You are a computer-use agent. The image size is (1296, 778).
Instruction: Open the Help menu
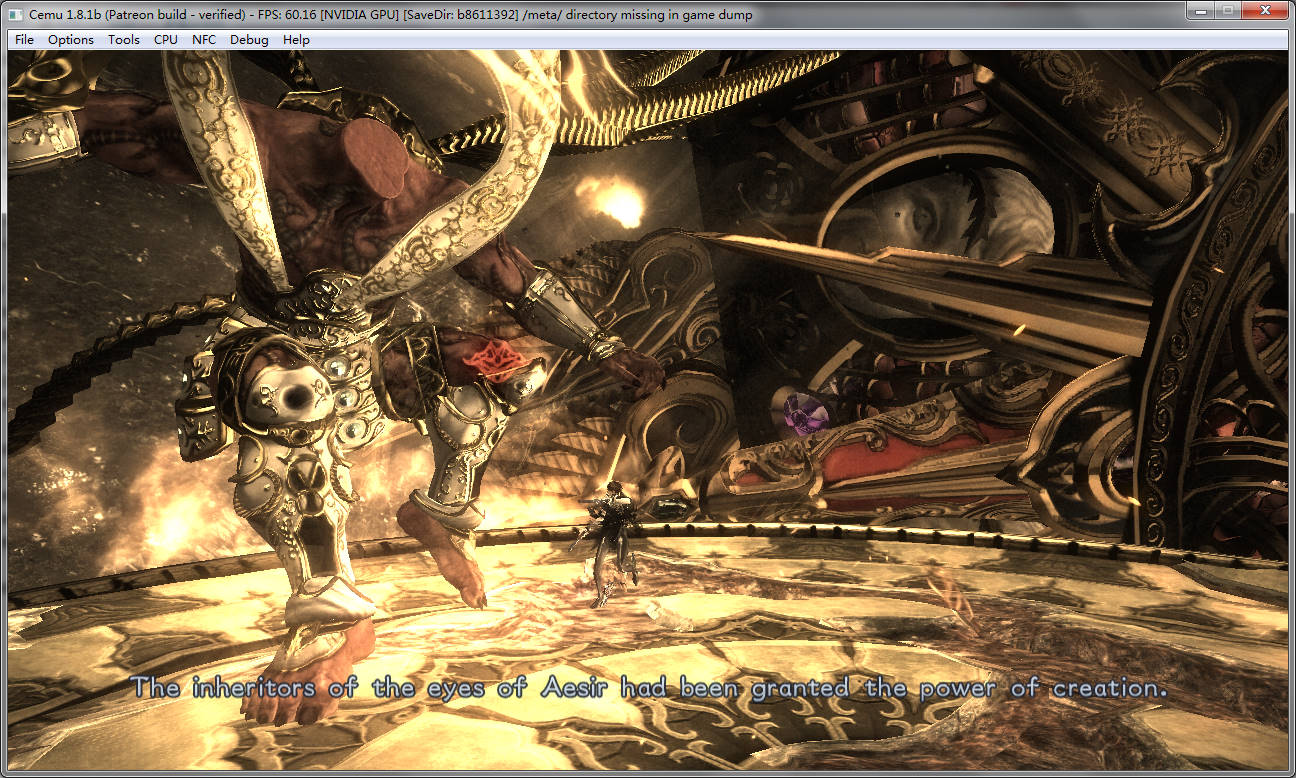pyautogui.click(x=296, y=40)
